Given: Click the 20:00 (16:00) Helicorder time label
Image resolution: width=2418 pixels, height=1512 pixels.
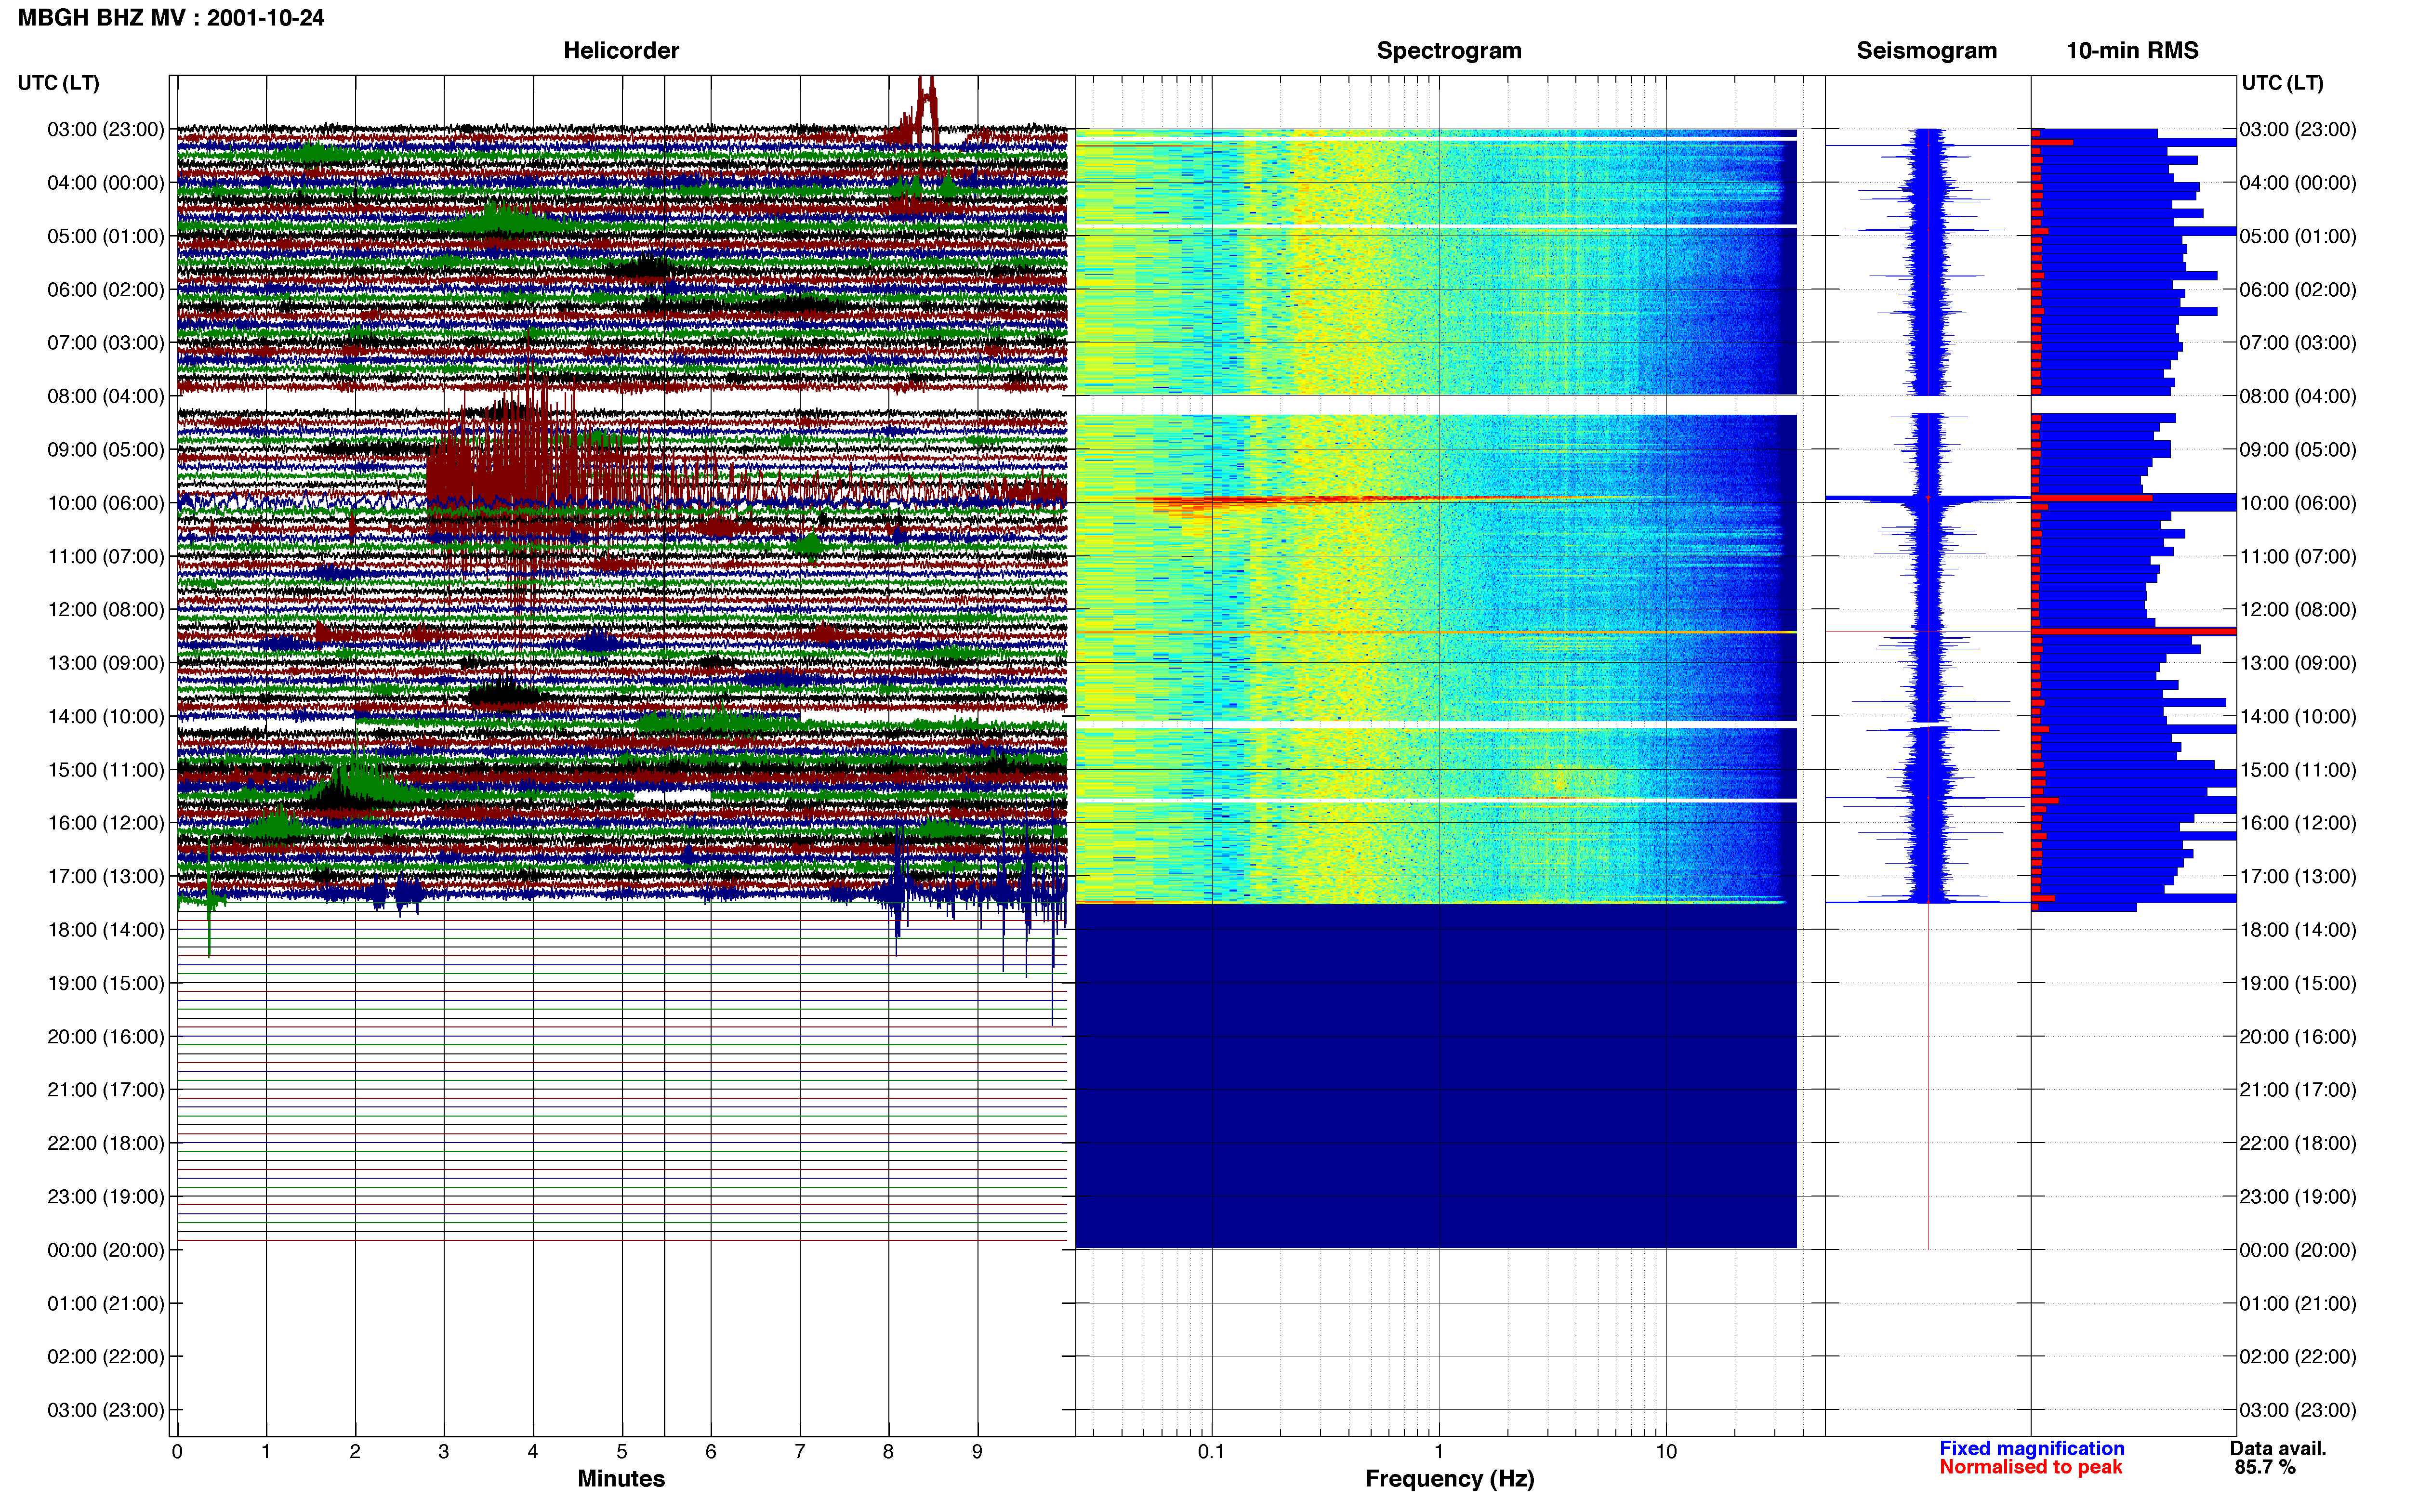Looking at the screenshot, I should pos(106,1037).
